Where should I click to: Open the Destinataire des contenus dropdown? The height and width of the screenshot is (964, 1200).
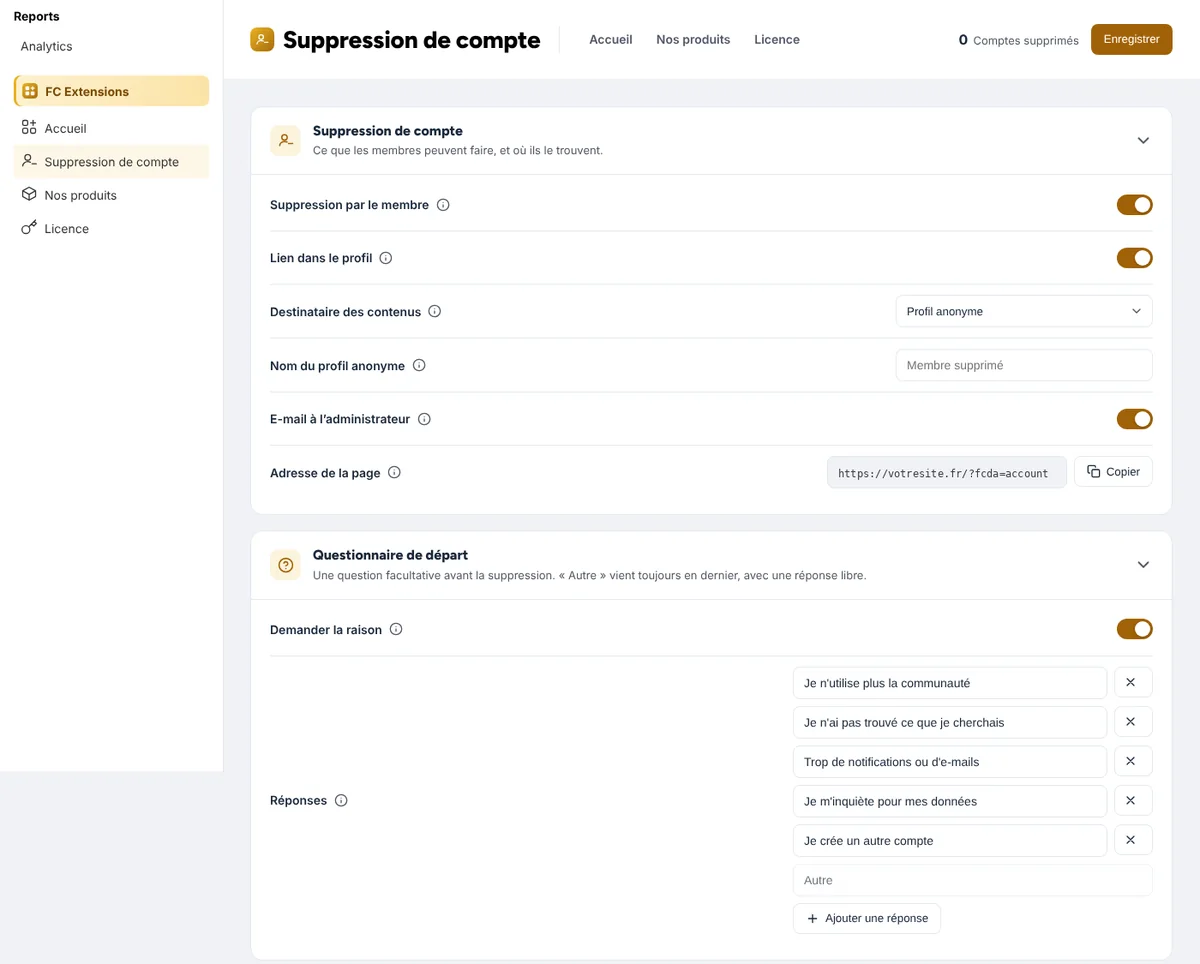(1024, 311)
